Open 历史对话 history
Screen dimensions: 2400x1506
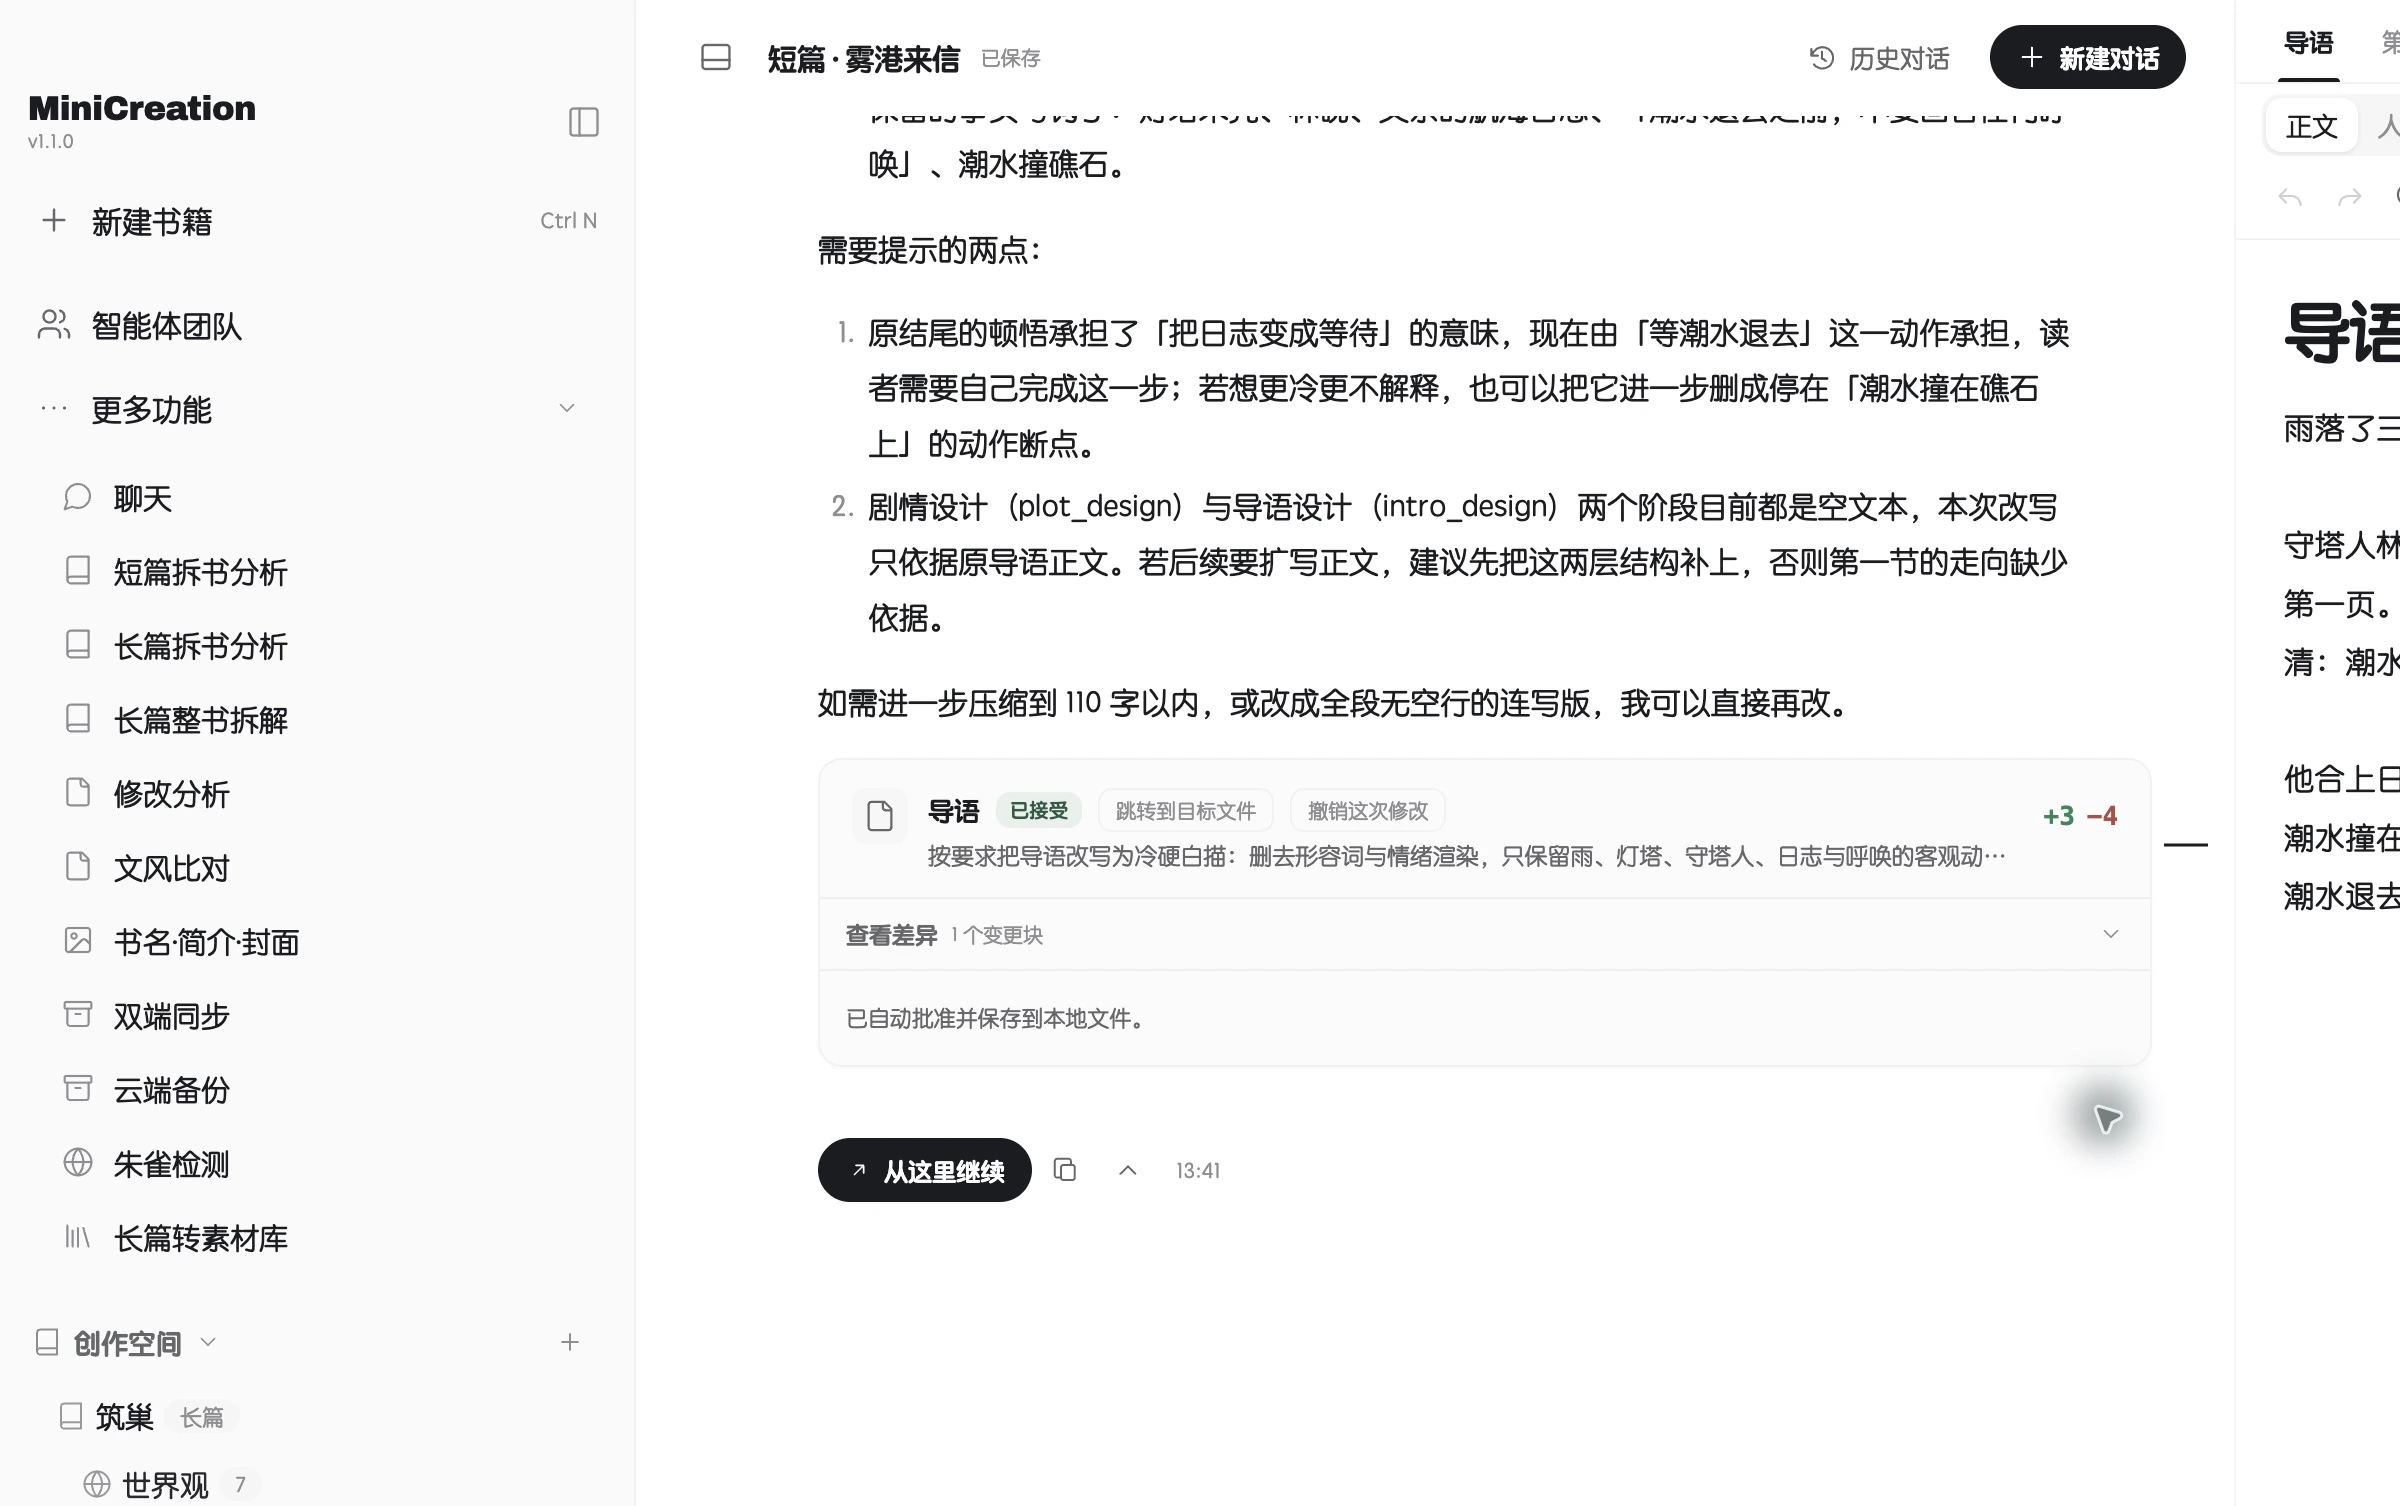[x=1880, y=58]
